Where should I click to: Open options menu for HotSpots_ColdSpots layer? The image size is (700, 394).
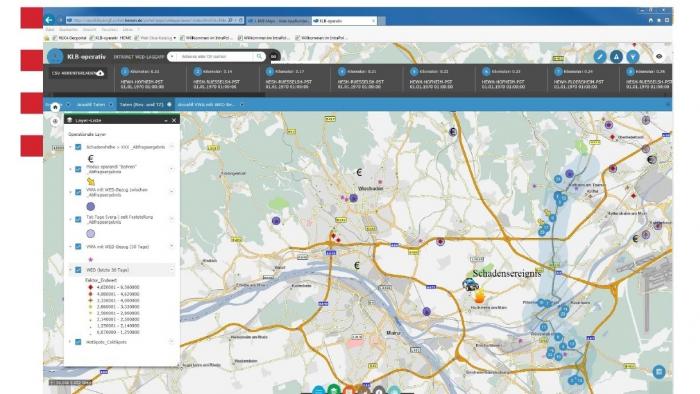click(172, 341)
